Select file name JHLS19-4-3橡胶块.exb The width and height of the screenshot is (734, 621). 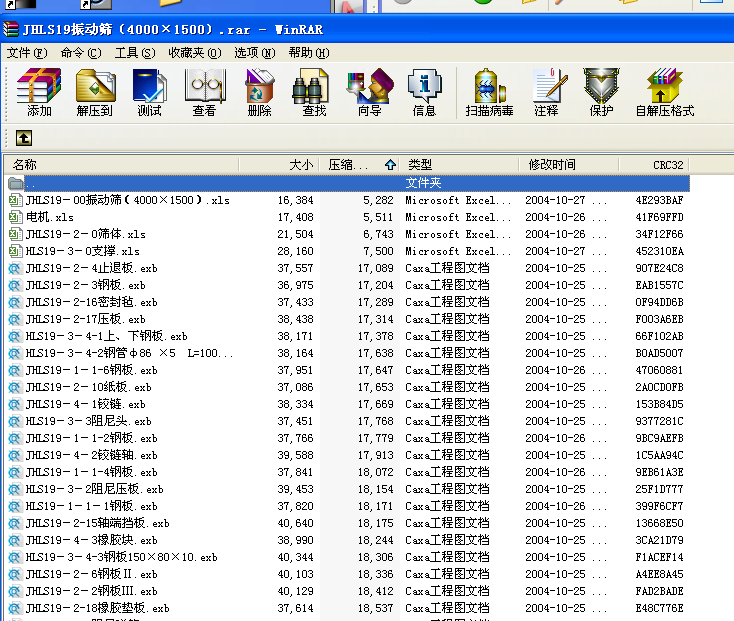coord(91,540)
